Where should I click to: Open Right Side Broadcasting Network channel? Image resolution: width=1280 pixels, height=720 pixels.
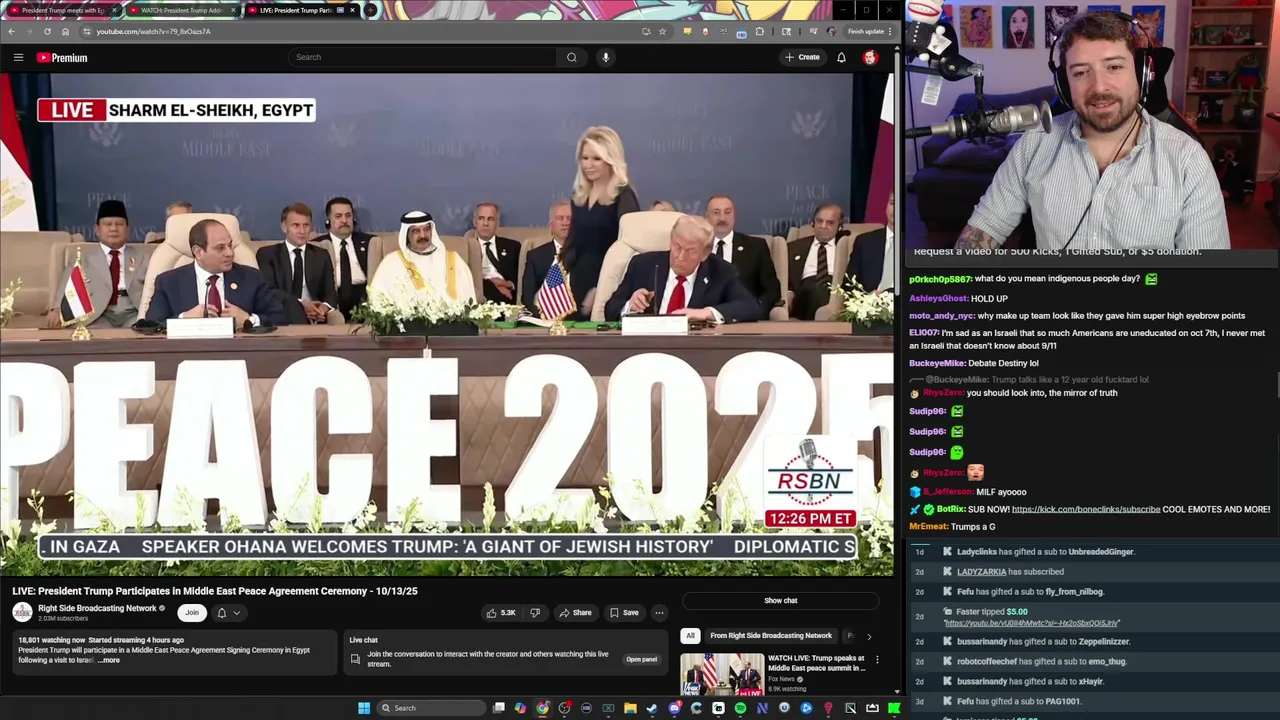pos(97,608)
